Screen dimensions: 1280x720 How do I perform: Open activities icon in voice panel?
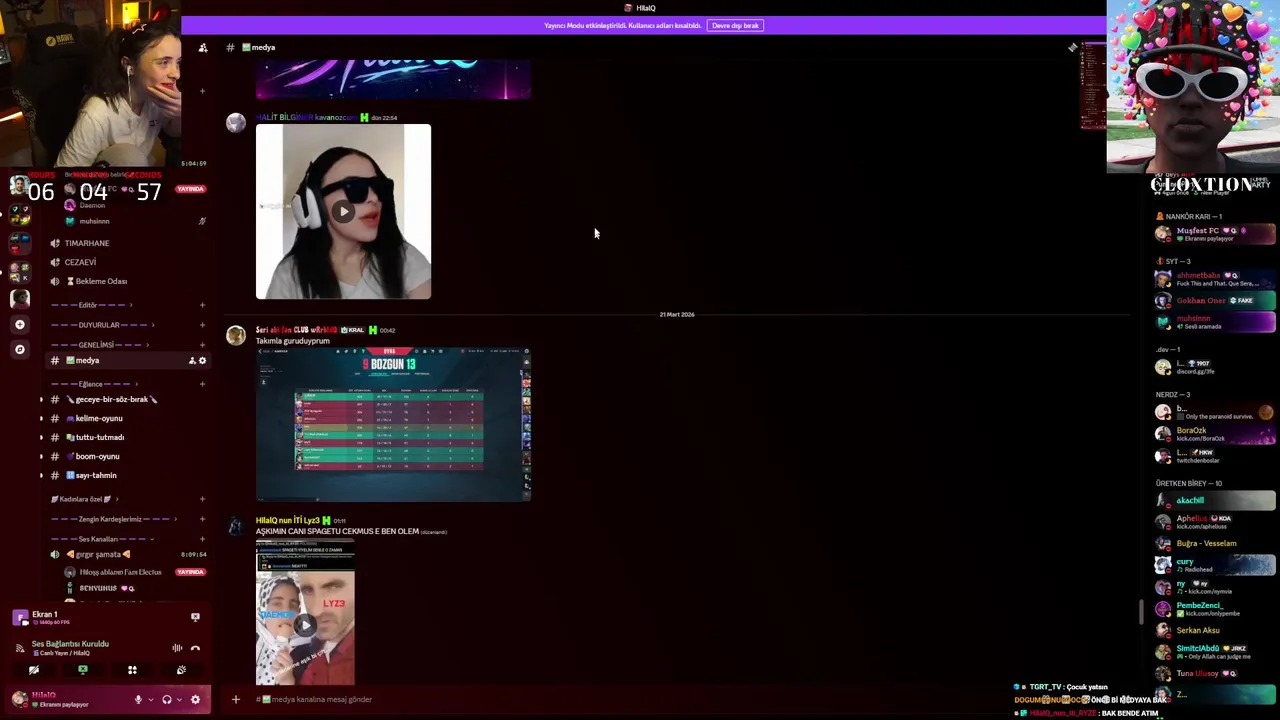point(132,670)
